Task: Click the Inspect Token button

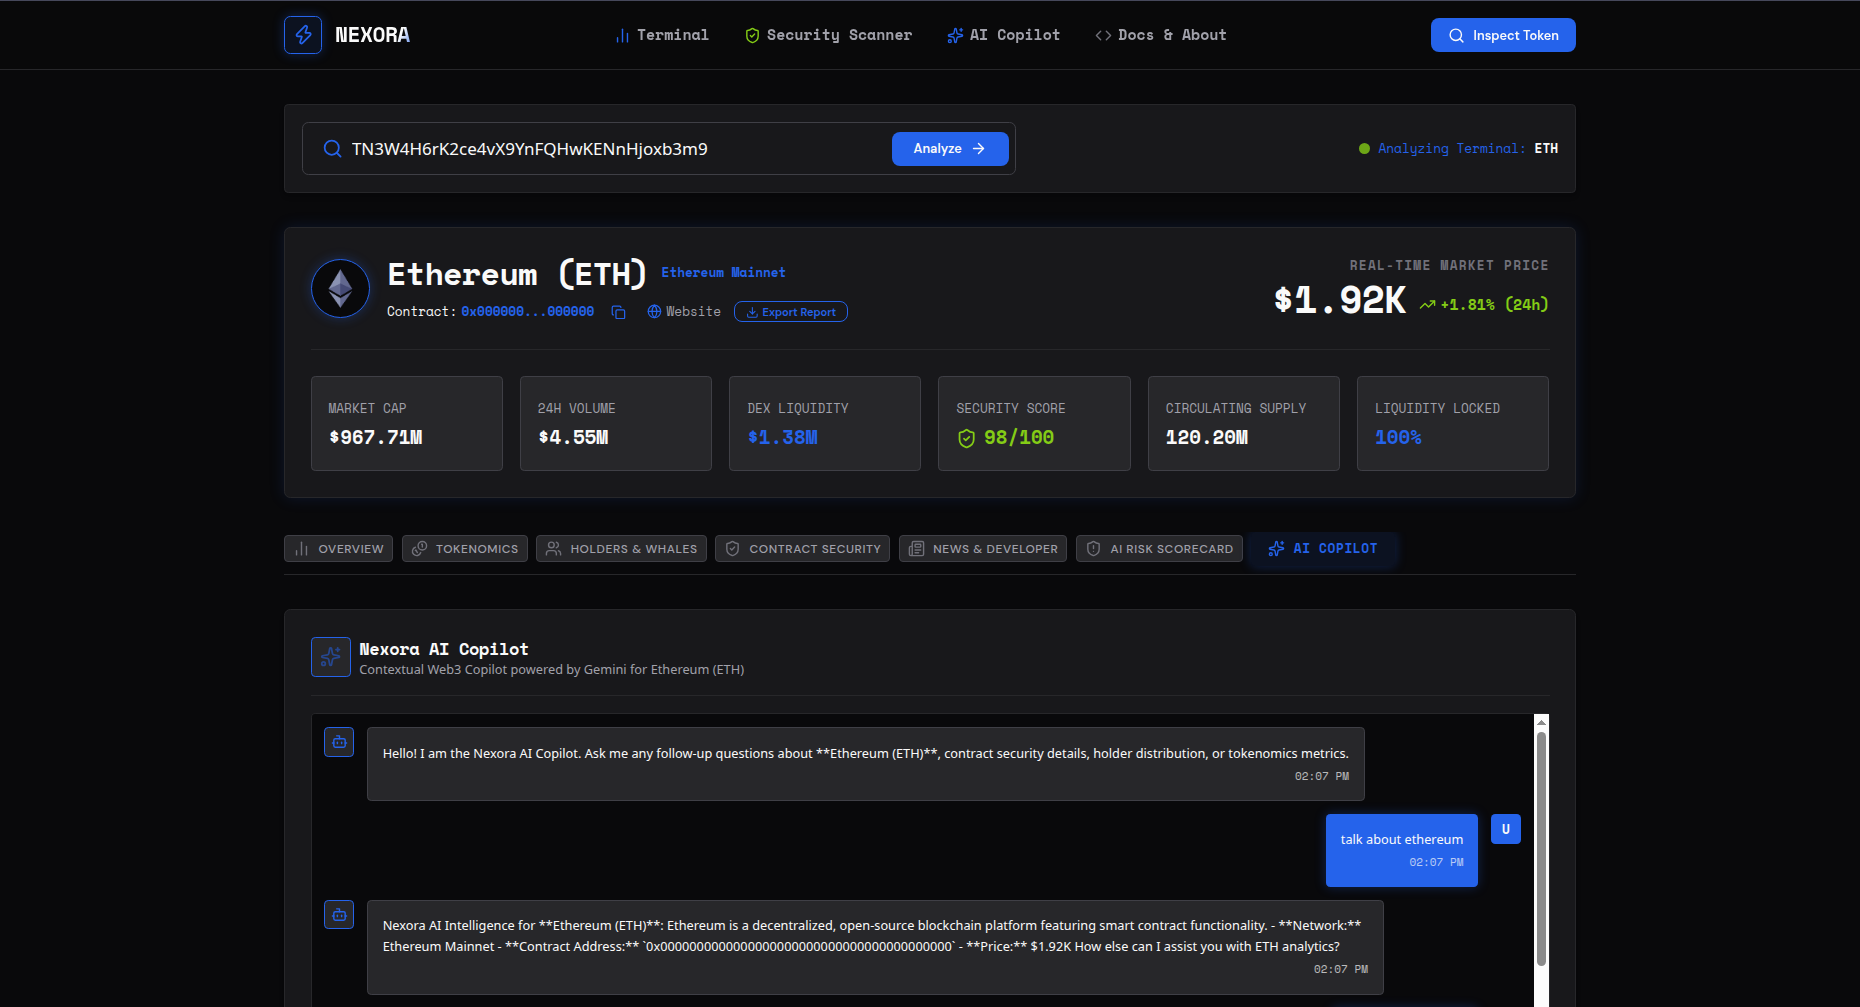Action: [1503, 35]
